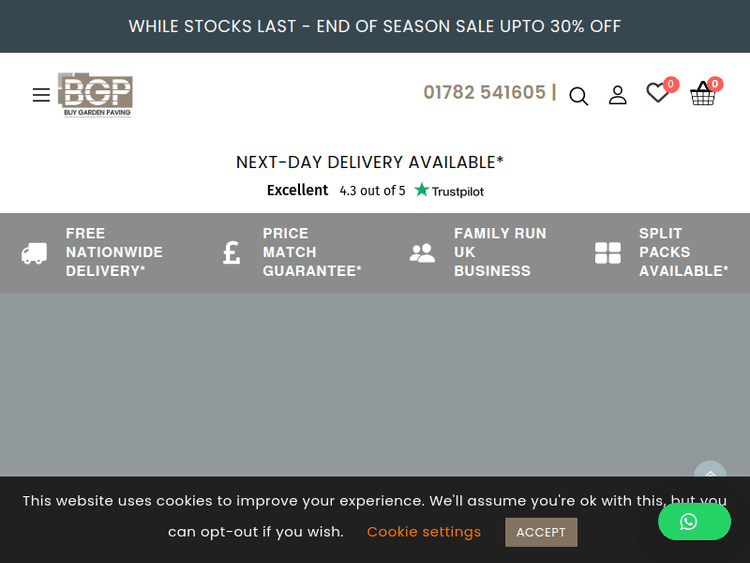This screenshot has height=563, width=750.
Task: Open the user account icon
Action: 618,95
